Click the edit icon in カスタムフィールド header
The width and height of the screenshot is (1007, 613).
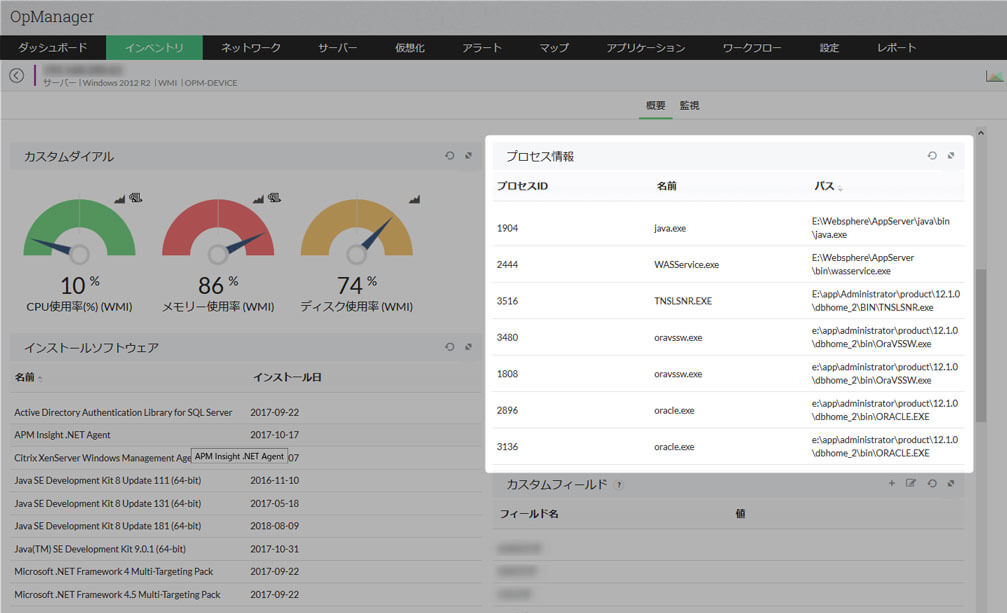(x=911, y=484)
